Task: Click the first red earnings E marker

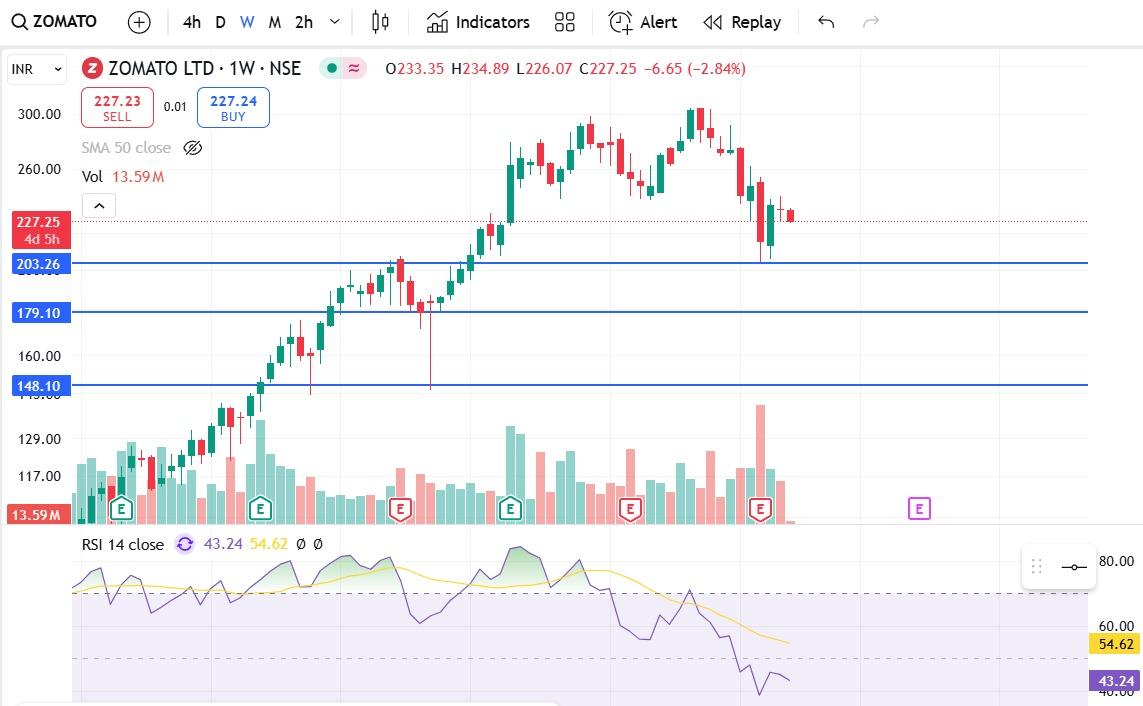Action: [400, 509]
